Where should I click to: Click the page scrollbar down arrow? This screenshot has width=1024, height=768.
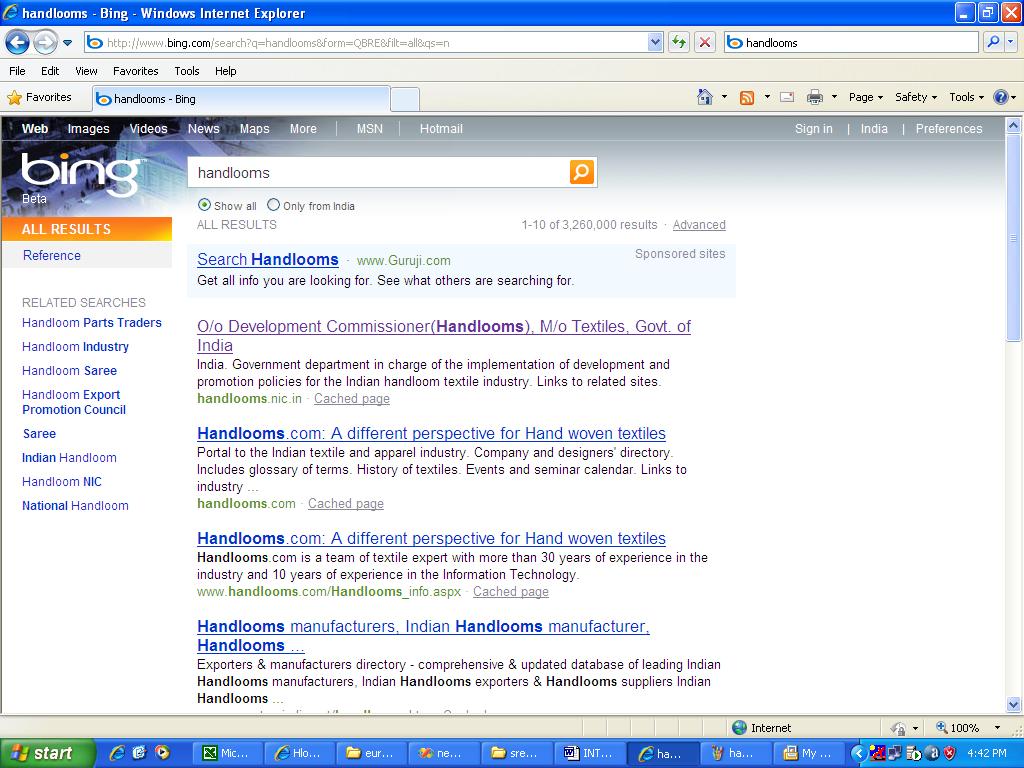pyautogui.click(x=1014, y=705)
